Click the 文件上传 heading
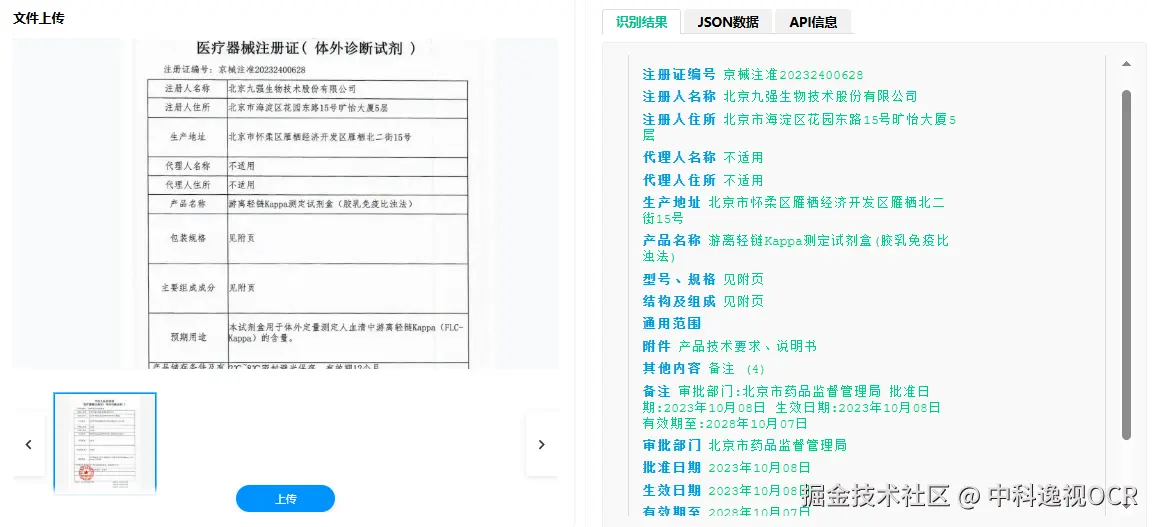The image size is (1155, 527). tap(39, 18)
